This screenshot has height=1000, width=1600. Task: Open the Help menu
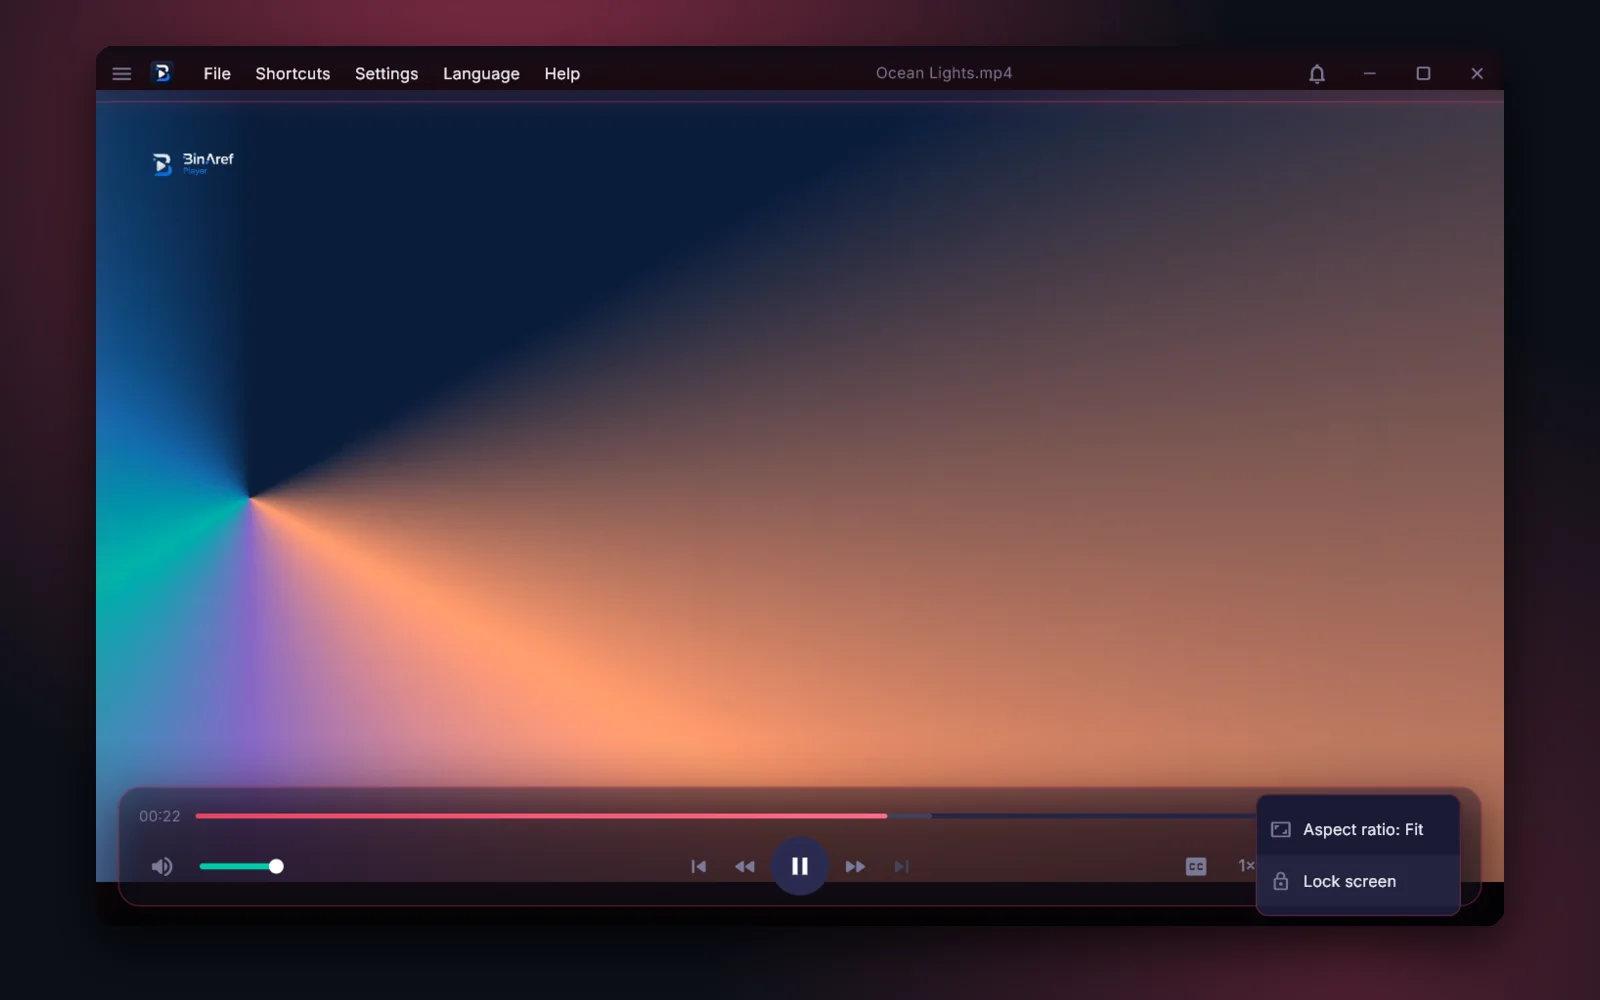pos(562,74)
